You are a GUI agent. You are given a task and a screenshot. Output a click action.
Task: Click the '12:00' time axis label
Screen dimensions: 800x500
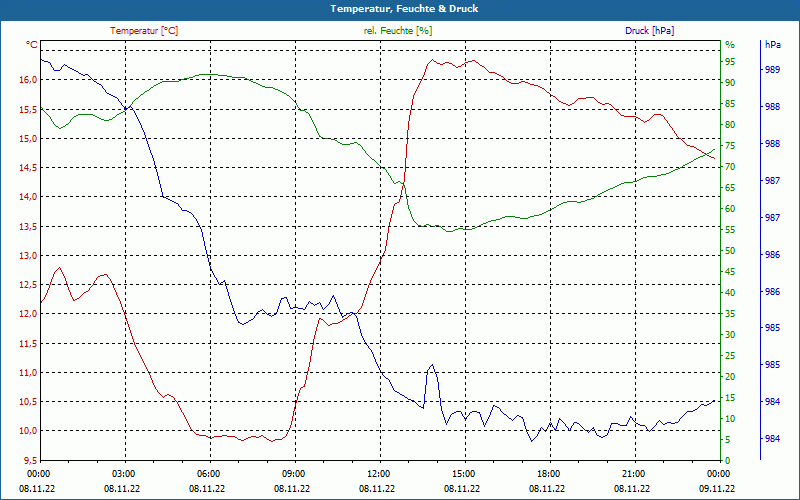[x=380, y=473]
